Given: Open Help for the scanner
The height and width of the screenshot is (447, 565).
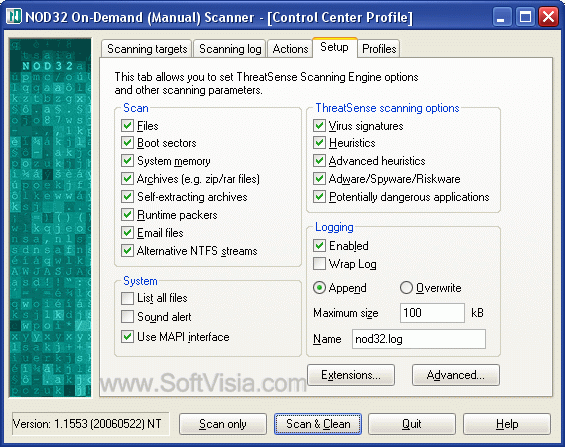Looking at the screenshot, I should [507, 424].
